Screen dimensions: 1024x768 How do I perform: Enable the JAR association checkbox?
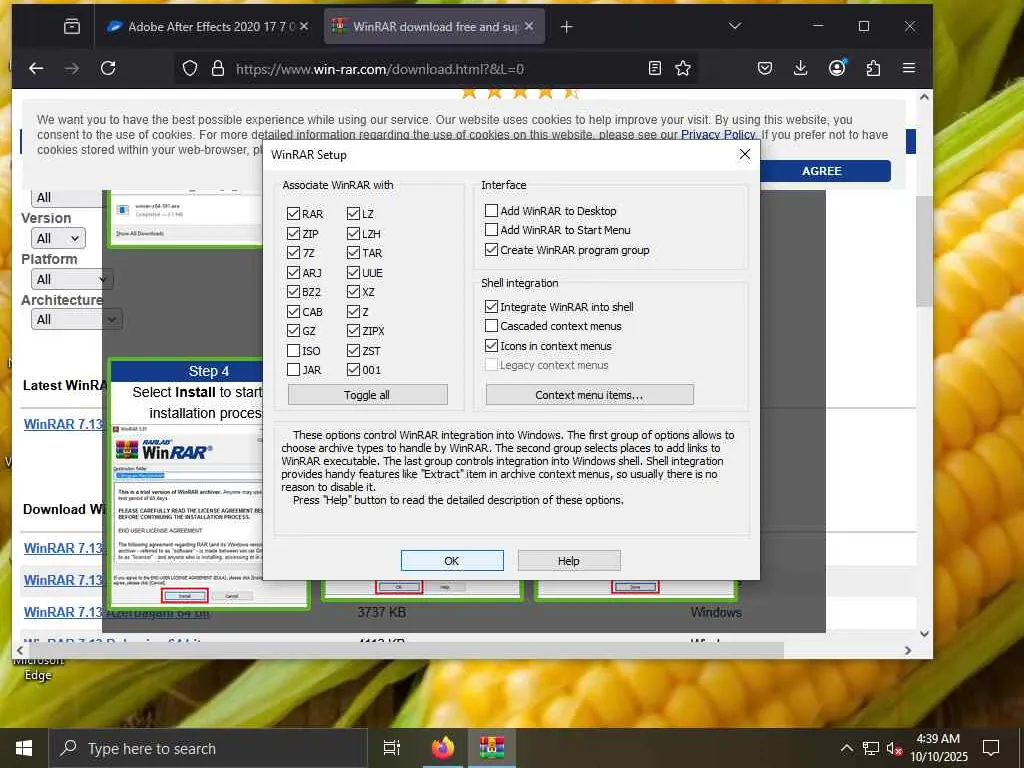pyautogui.click(x=293, y=370)
